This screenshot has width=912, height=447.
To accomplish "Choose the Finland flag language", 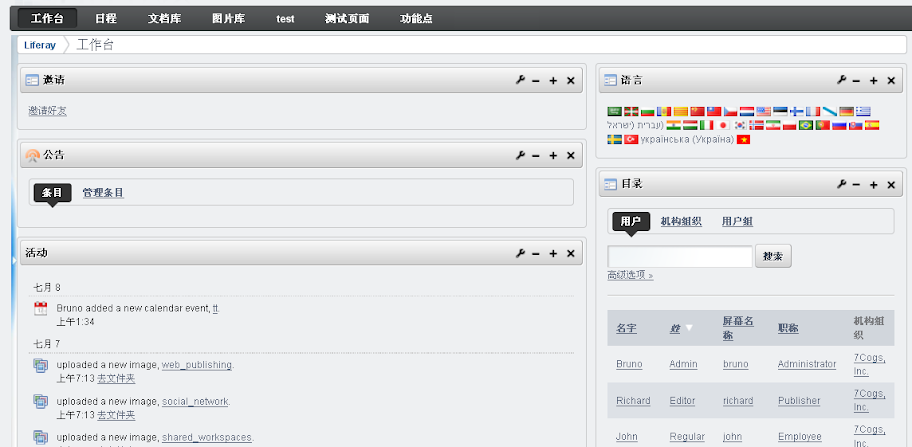I will pyautogui.click(x=797, y=112).
